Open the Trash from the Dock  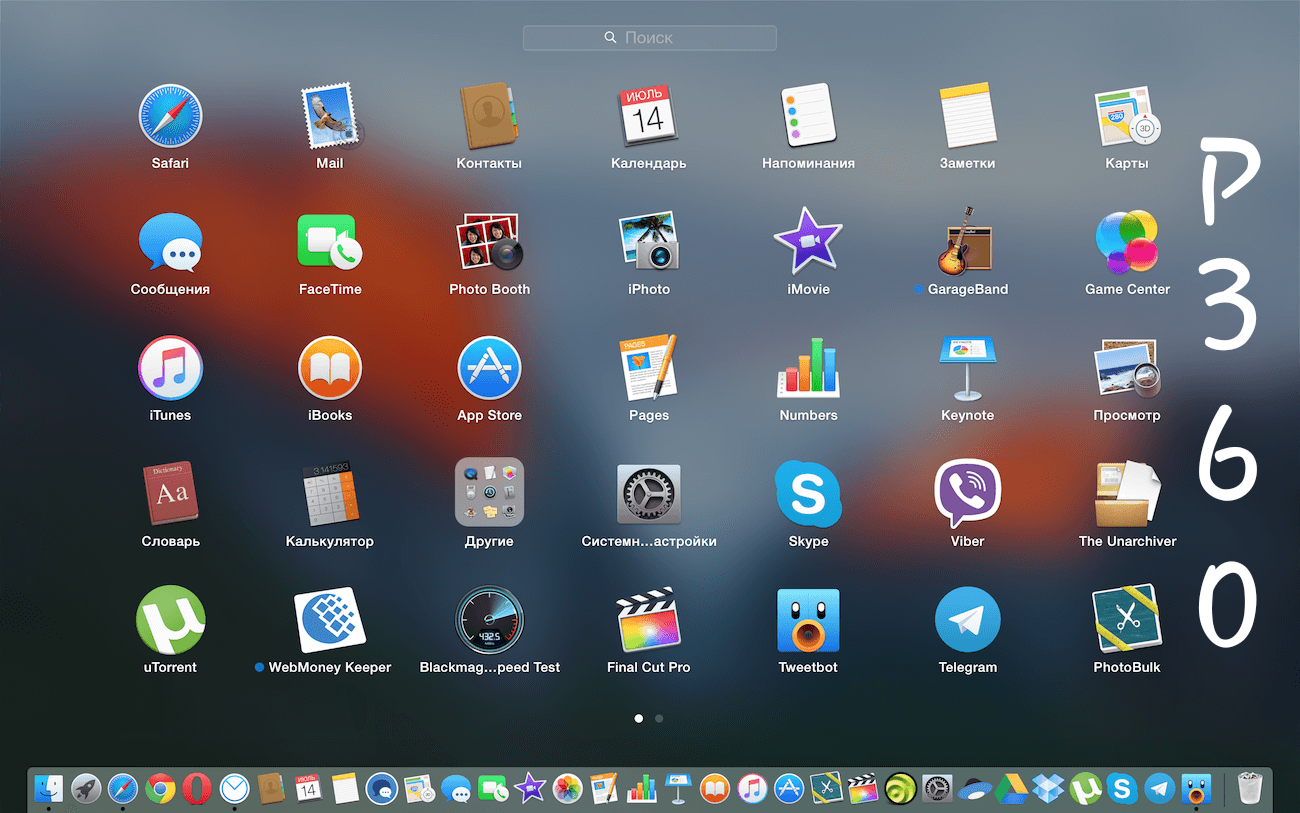pos(1249,789)
